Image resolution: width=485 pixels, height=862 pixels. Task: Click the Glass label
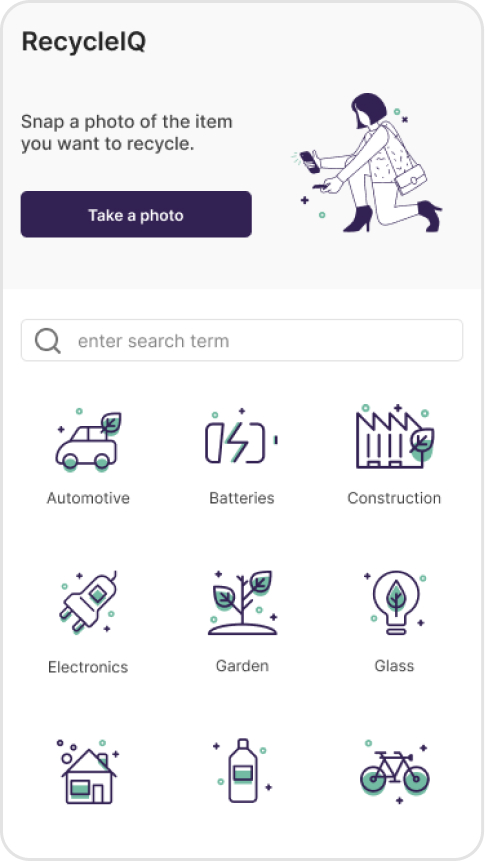pos(394,666)
